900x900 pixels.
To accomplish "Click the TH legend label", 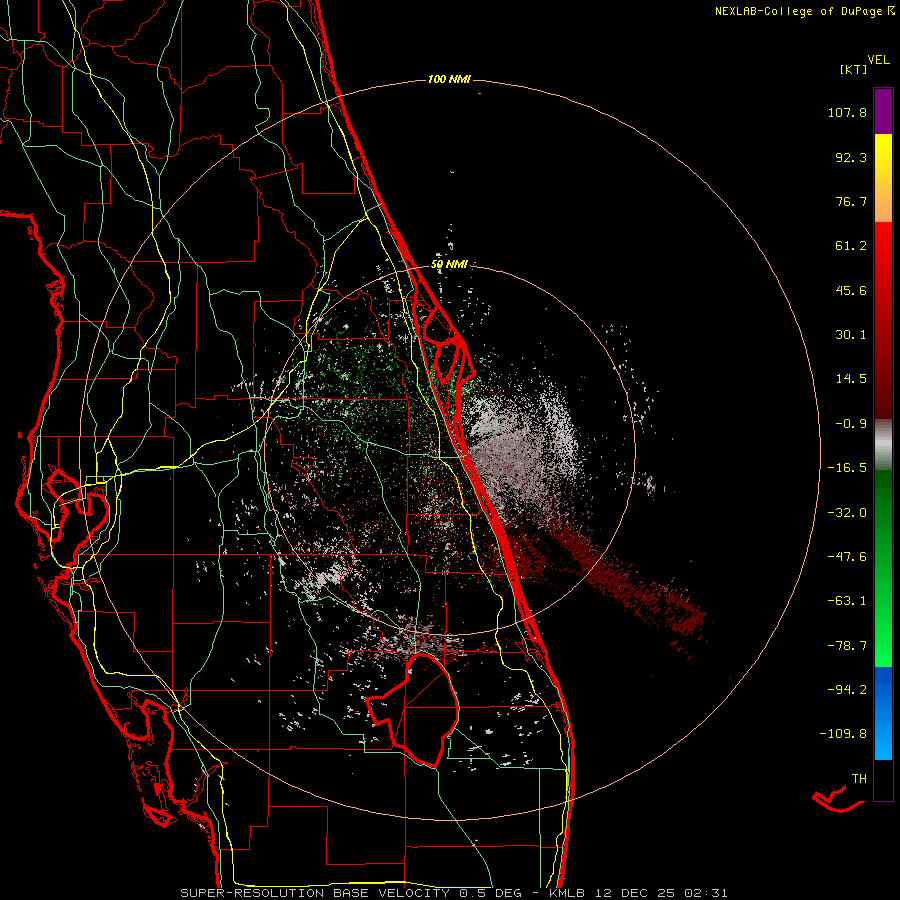I will tap(859, 779).
